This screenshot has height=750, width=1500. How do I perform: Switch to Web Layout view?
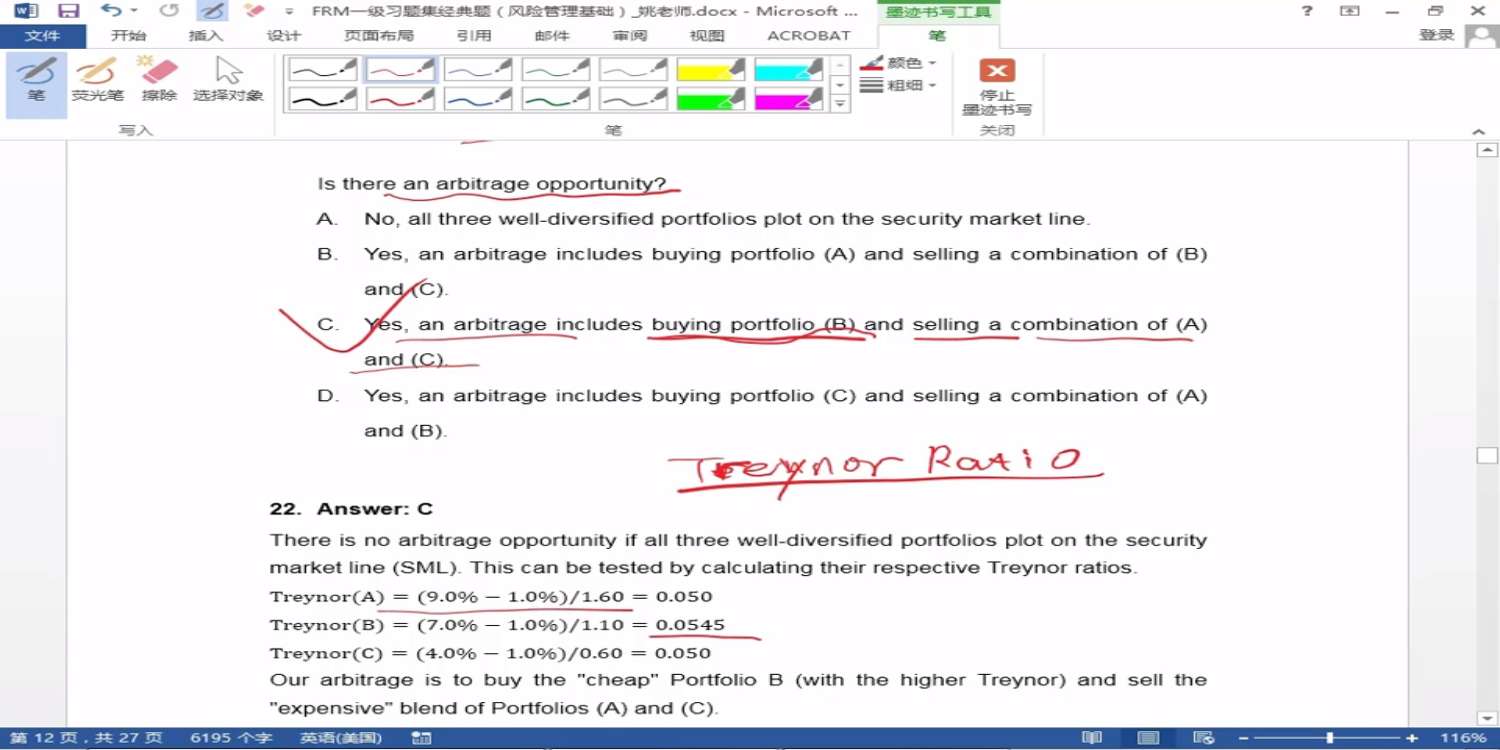1205,738
